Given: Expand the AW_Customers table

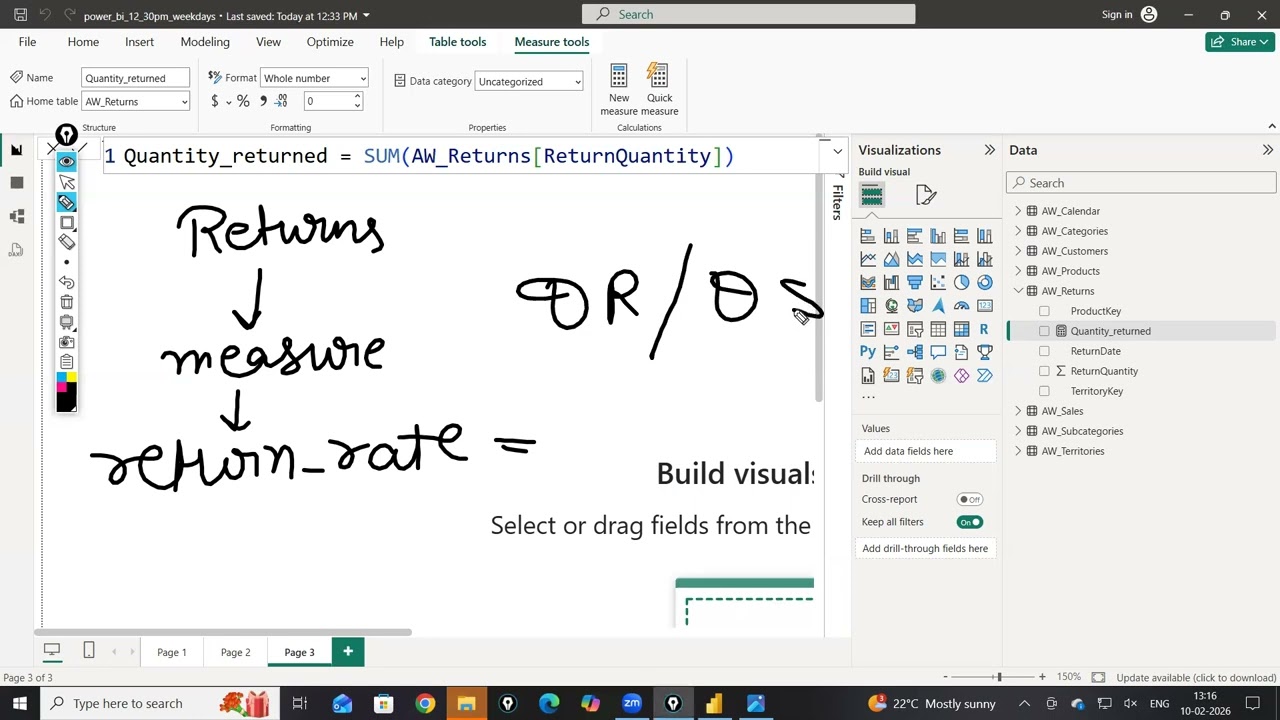Looking at the screenshot, I should [x=1018, y=251].
